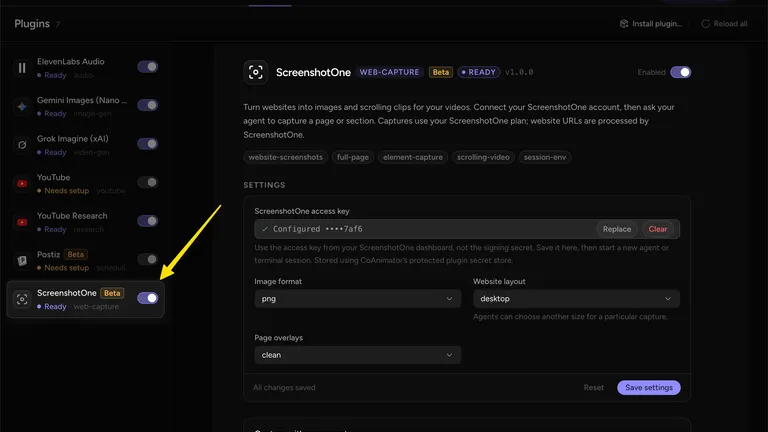Image resolution: width=768 pixels, height=432 pixels.
Task: Select the Postiz plugin row
Action: point(86,261)
